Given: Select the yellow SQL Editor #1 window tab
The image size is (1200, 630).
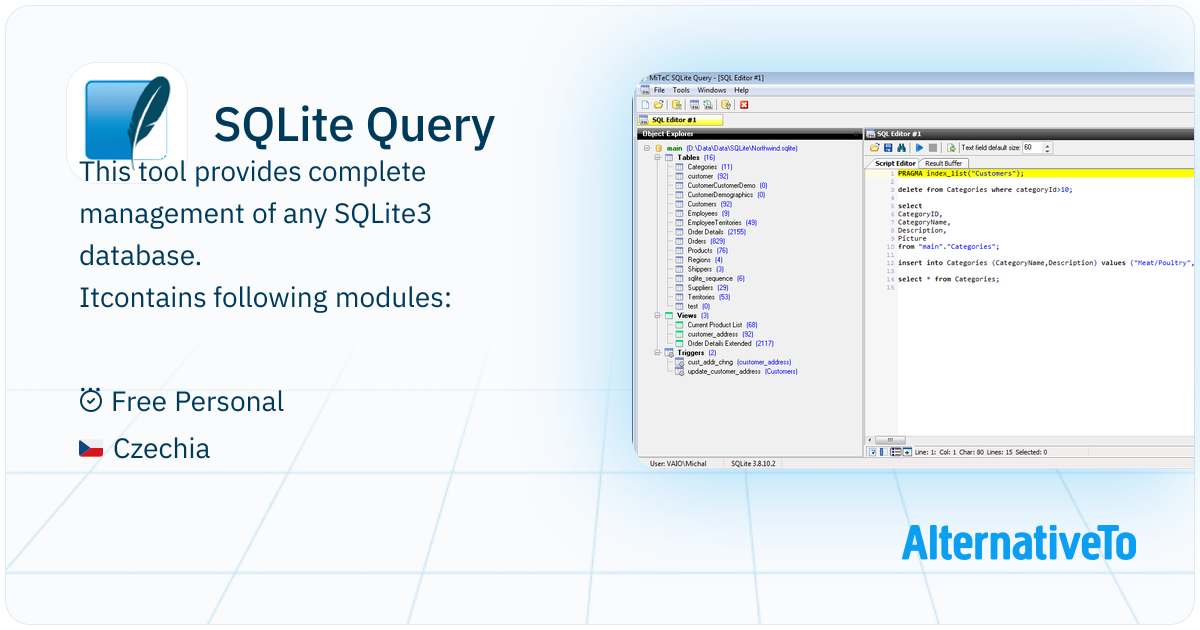Looking at the screenshot, I should point(679,120).
